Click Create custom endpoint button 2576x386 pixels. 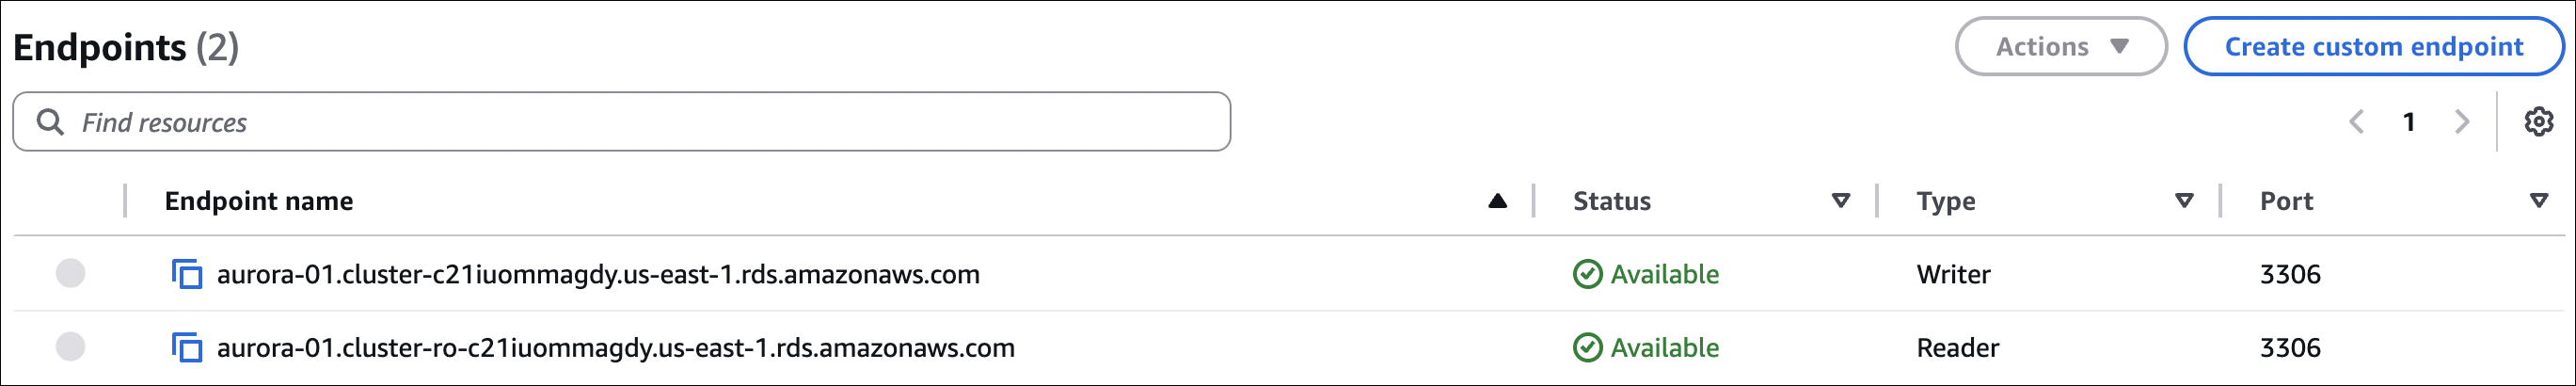(2373, 47)
